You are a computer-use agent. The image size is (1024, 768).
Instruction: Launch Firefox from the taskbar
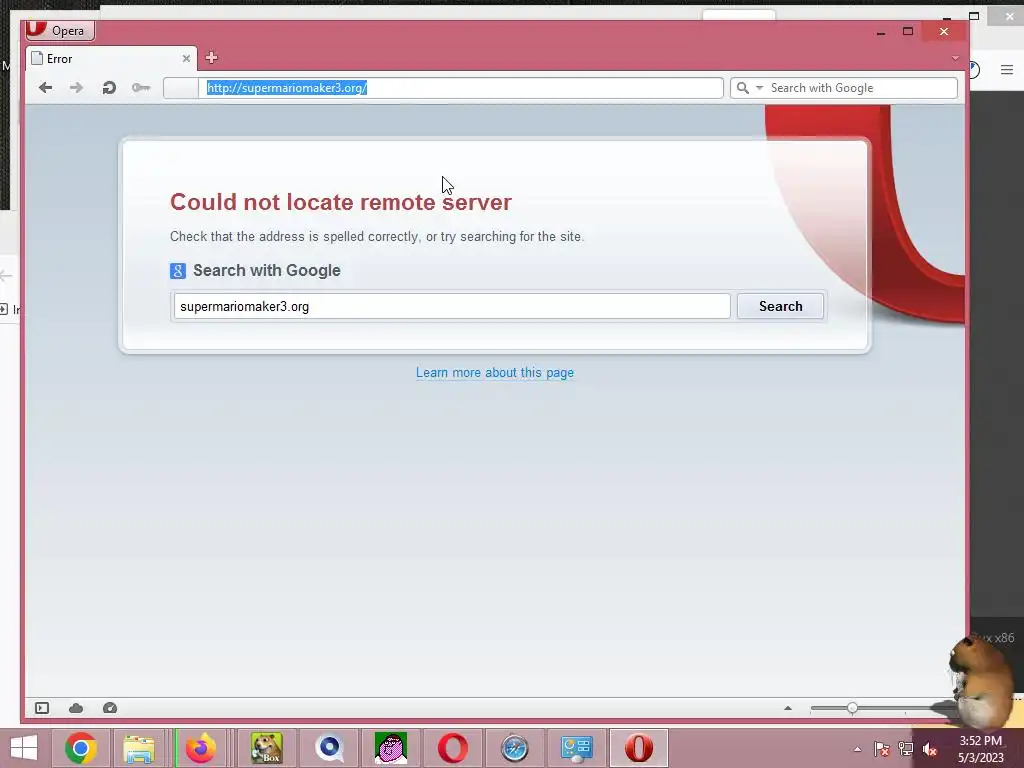[200, 748]
